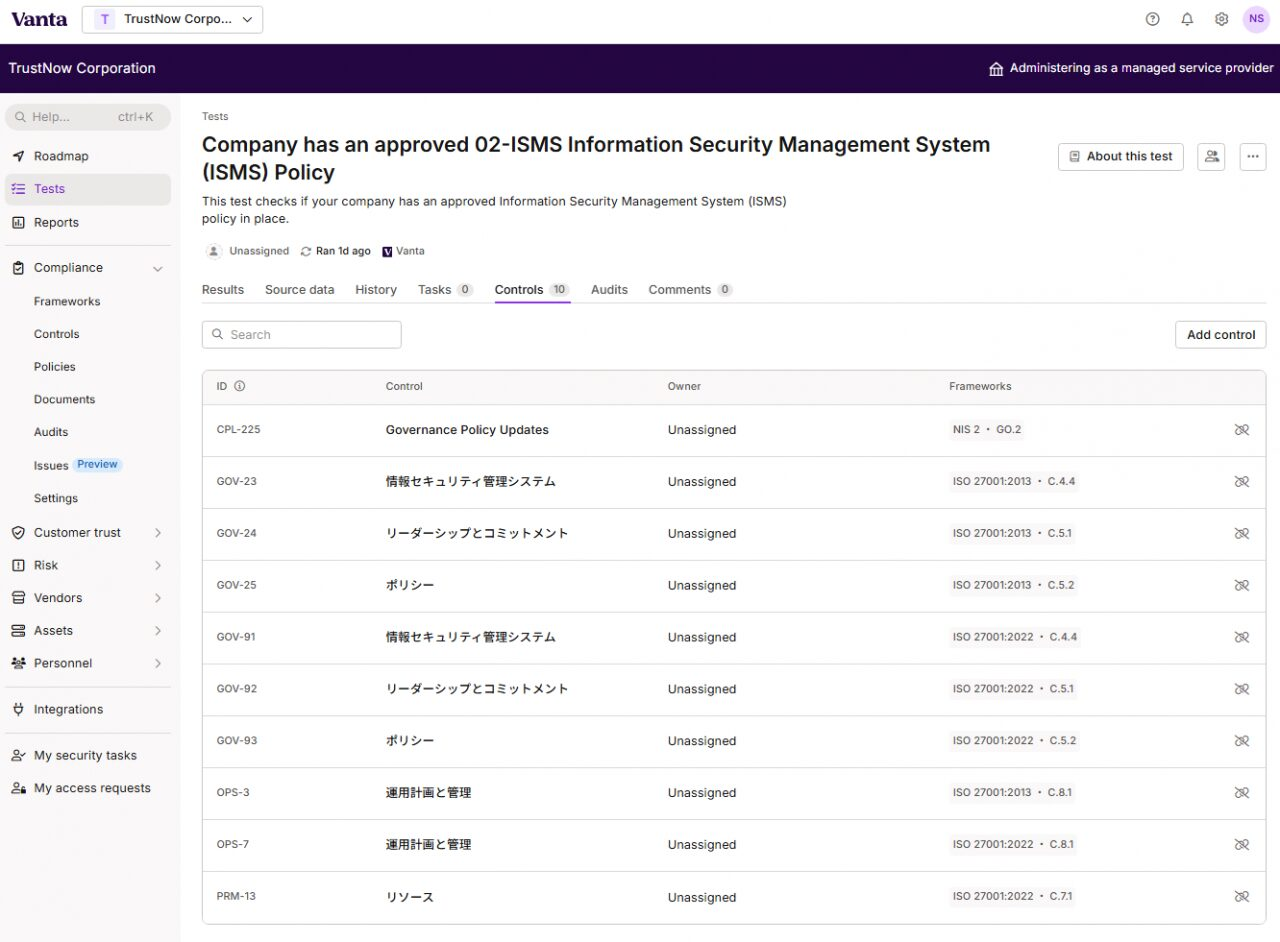The width and height of the screenshot is (1280, 942).
Task: Open Reports in the sidebar
Action: (x=87, y=223)
